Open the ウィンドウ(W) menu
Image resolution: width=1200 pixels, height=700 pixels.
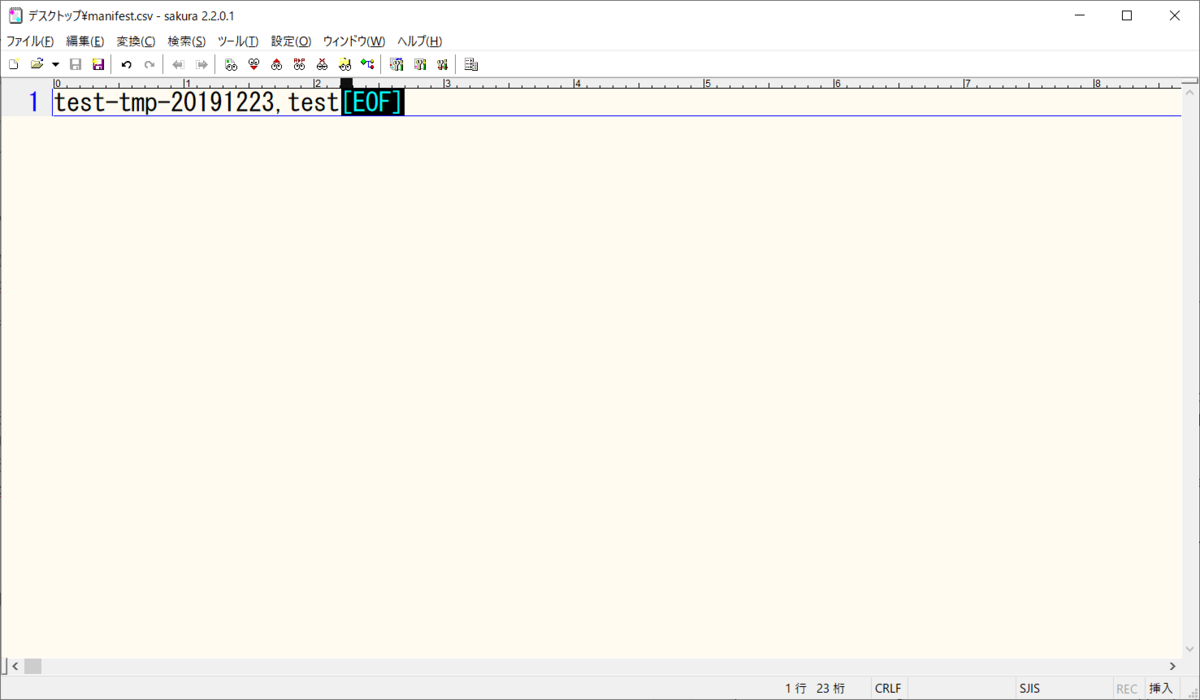354,41
